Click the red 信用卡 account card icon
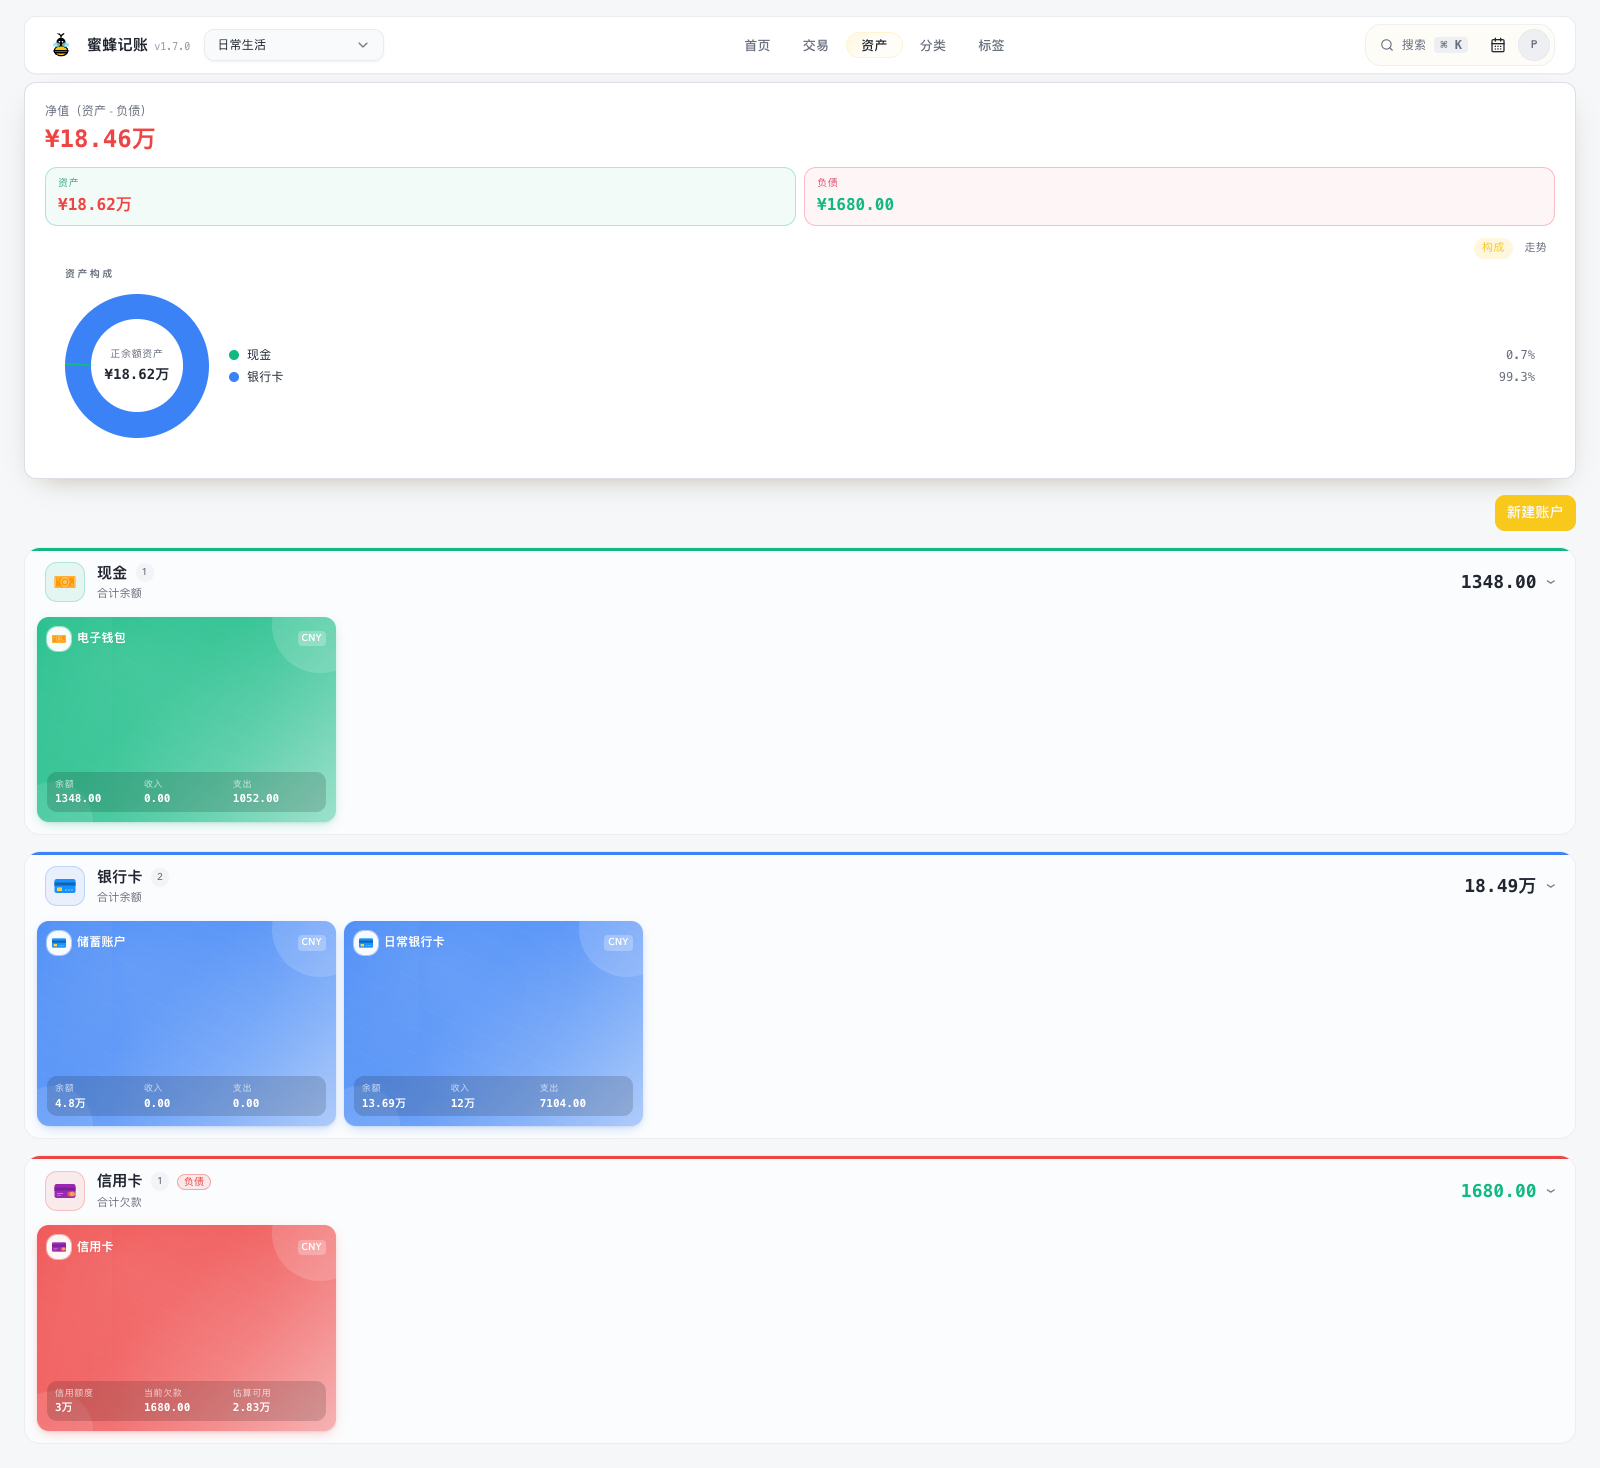The width and height of the screenshot is (1600, 1468). click(x=59, y=1247)
